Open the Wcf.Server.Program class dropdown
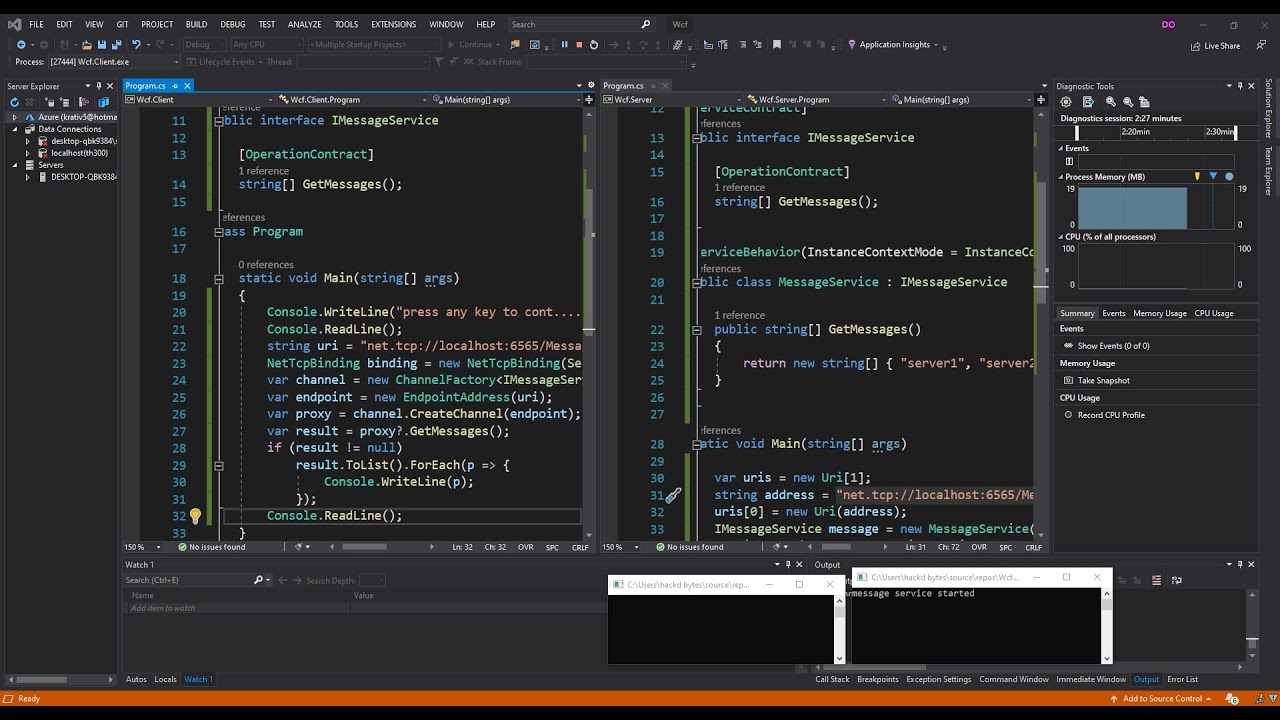This screenshot has width=1280, height=720. point(812,100)
